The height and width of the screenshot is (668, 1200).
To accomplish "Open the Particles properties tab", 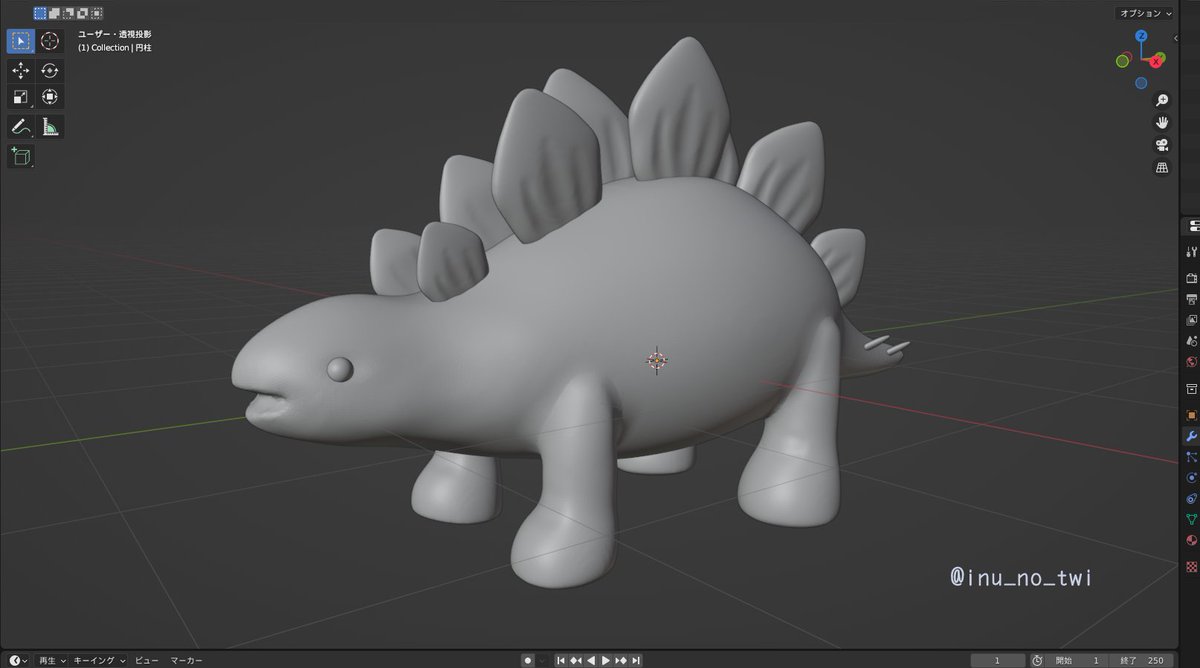I will click(x=1191, y=457).
